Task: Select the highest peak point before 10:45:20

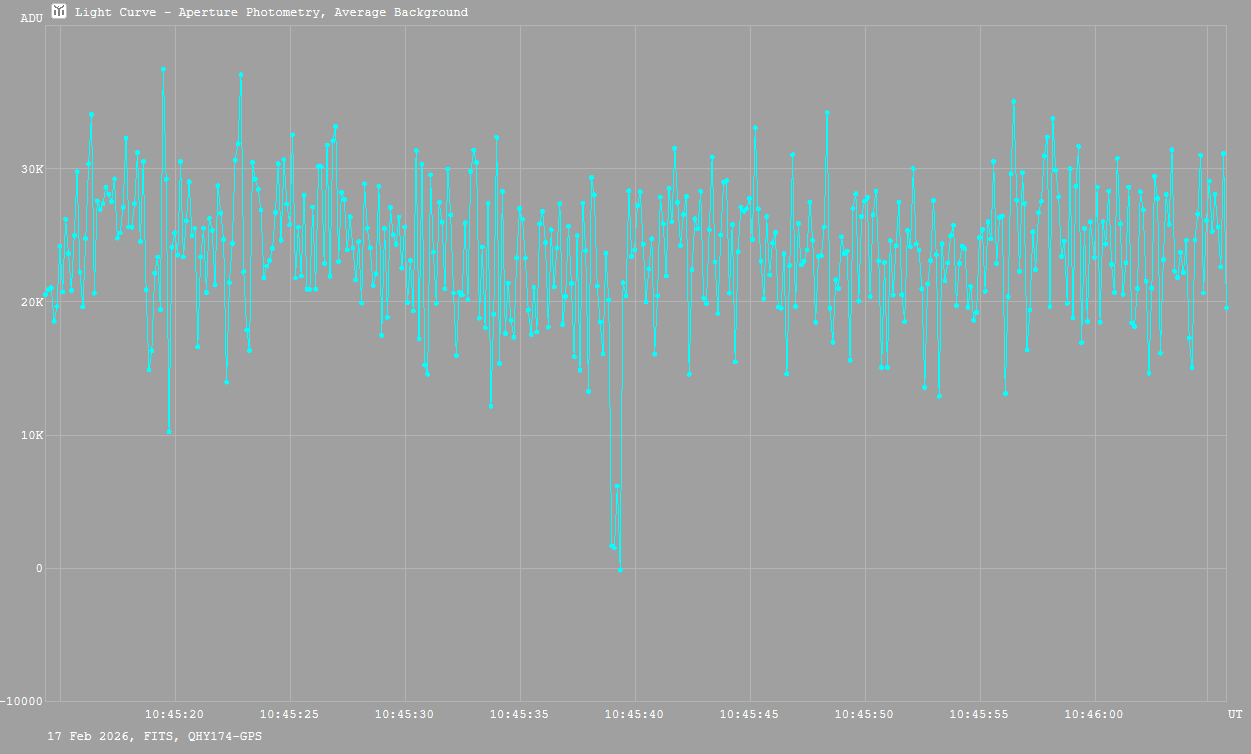Action: (x=163, y=70)
